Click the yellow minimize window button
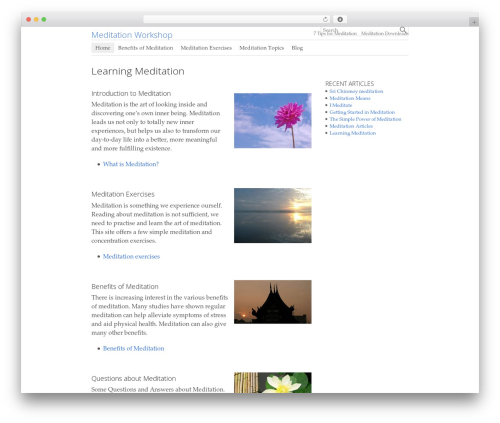The width and height of the screenshot is (500, 423). click(x=36, y=19)
